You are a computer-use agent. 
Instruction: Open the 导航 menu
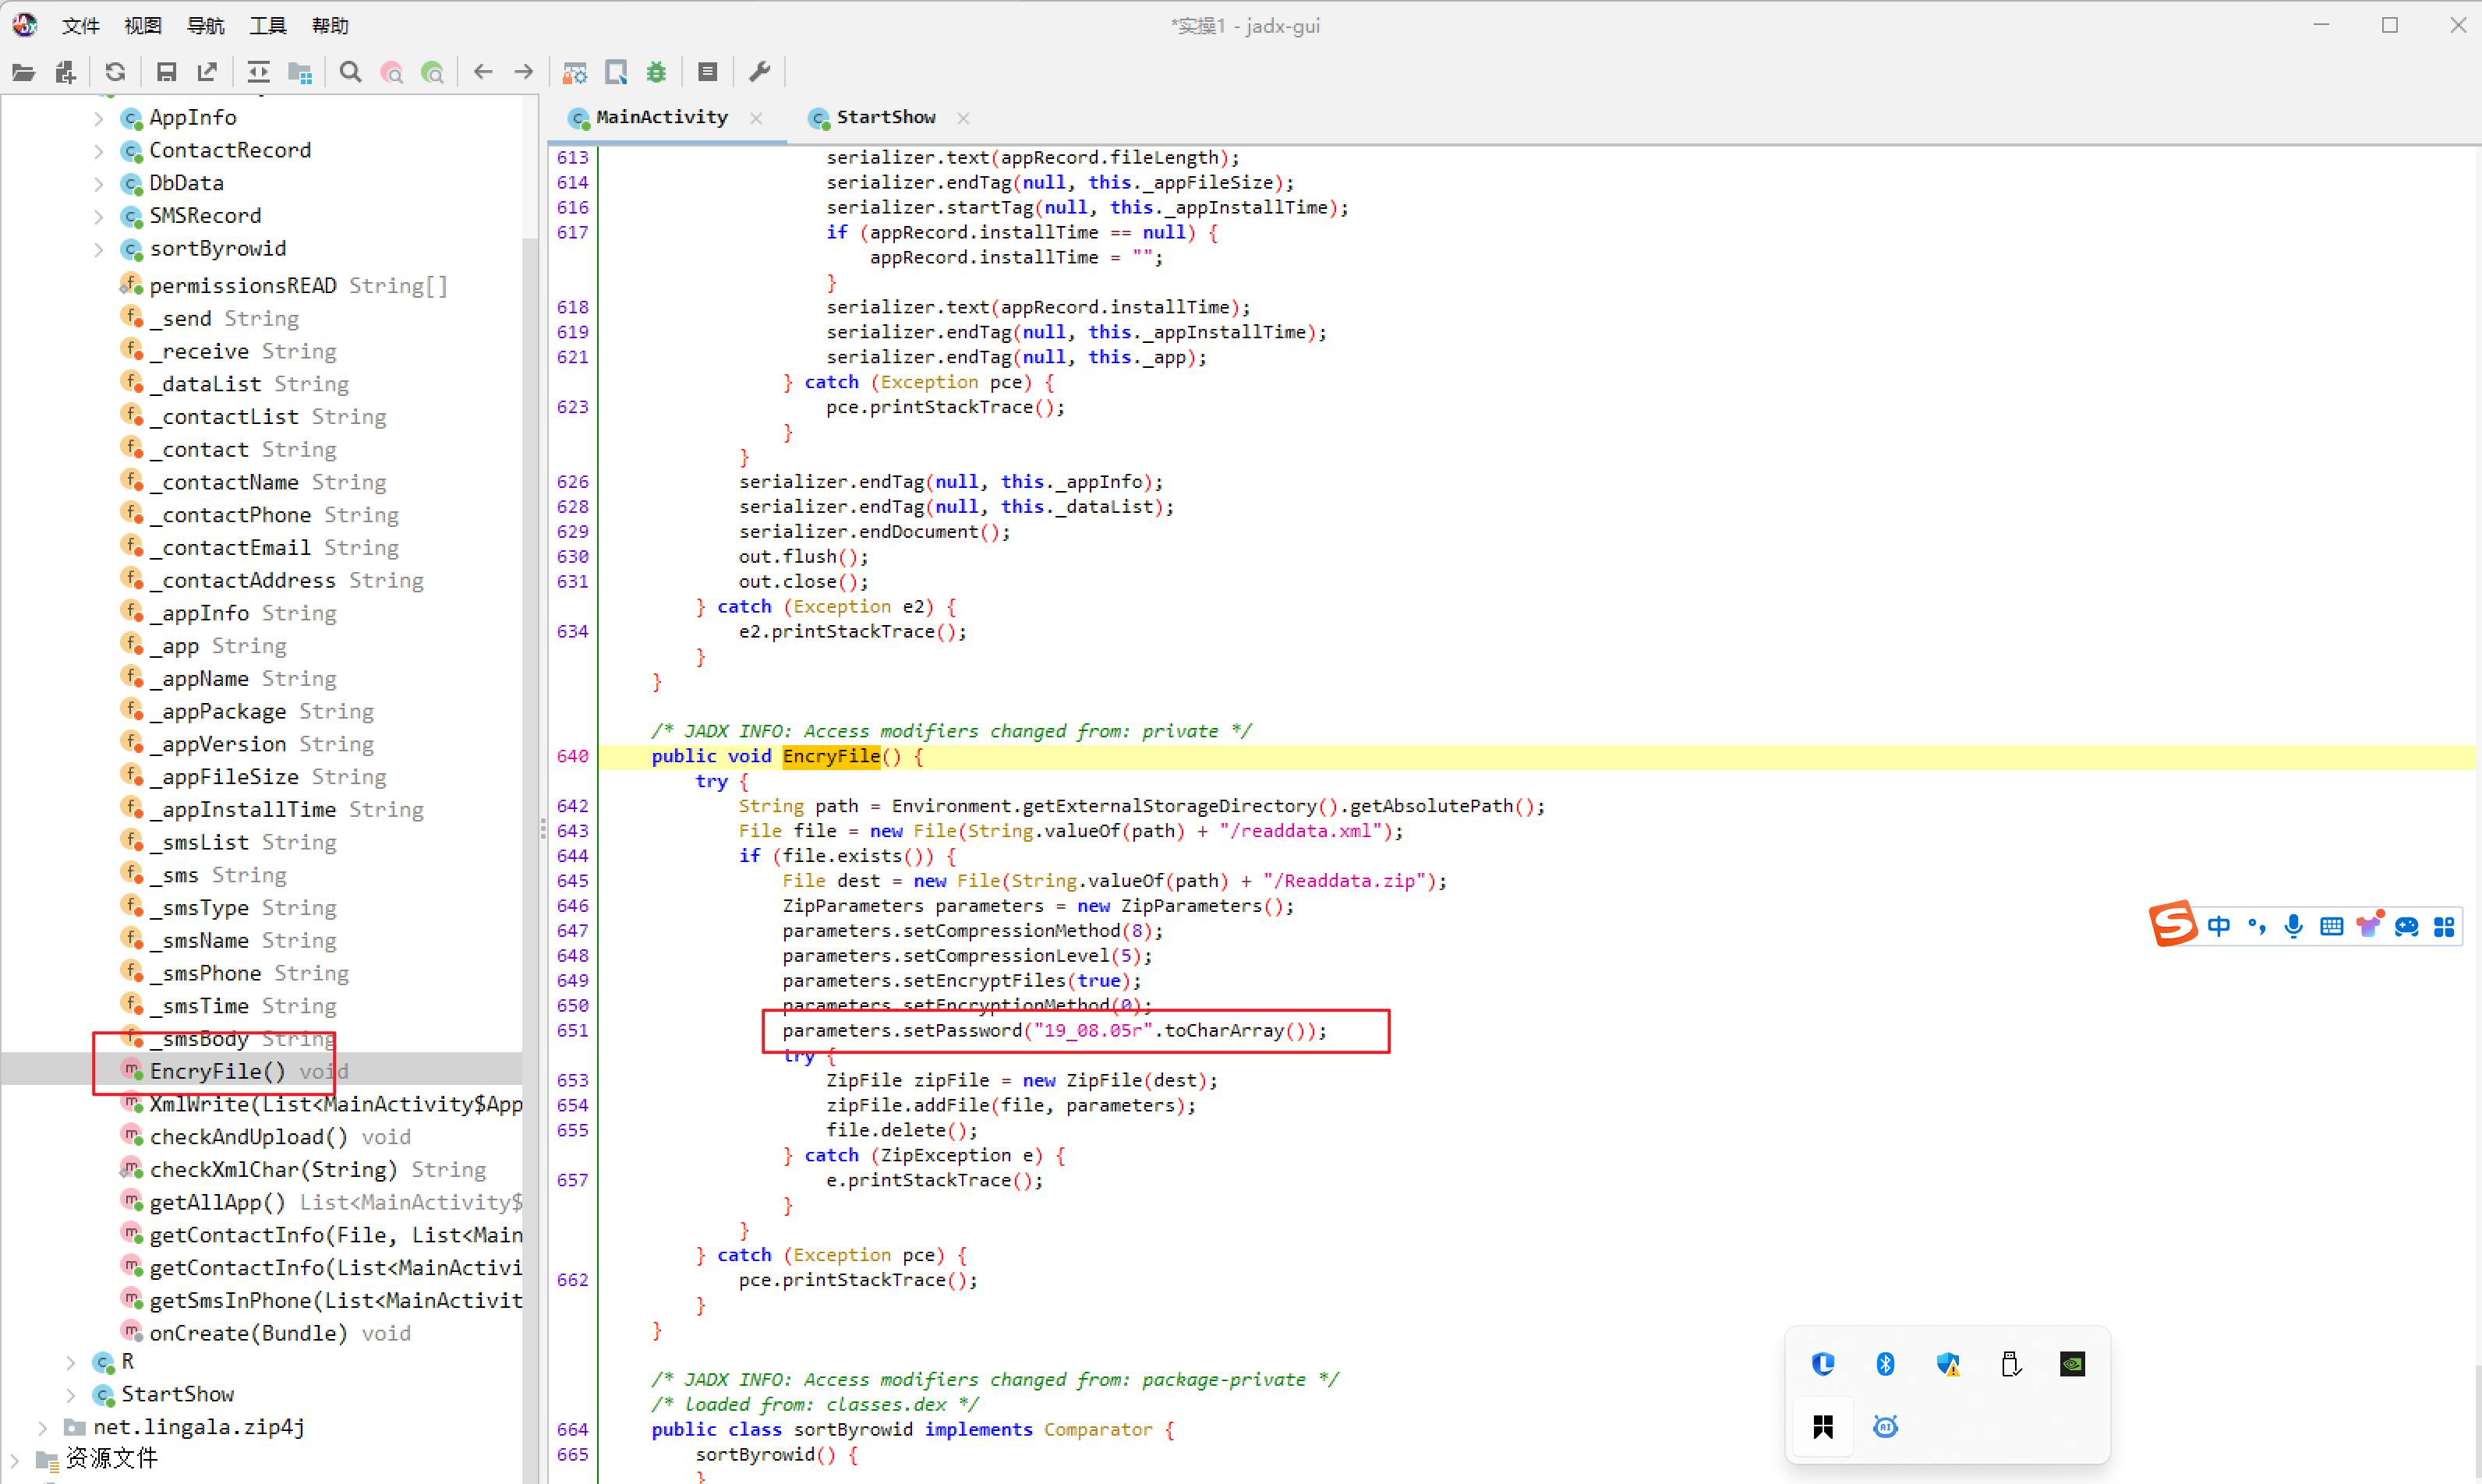tap(205, 26)
